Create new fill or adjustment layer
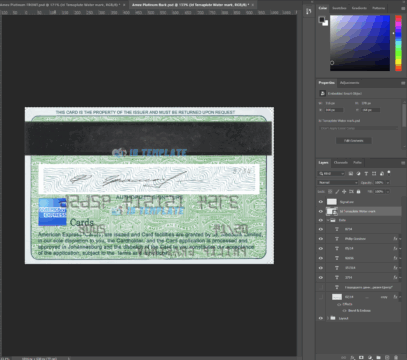 (370, 357)
